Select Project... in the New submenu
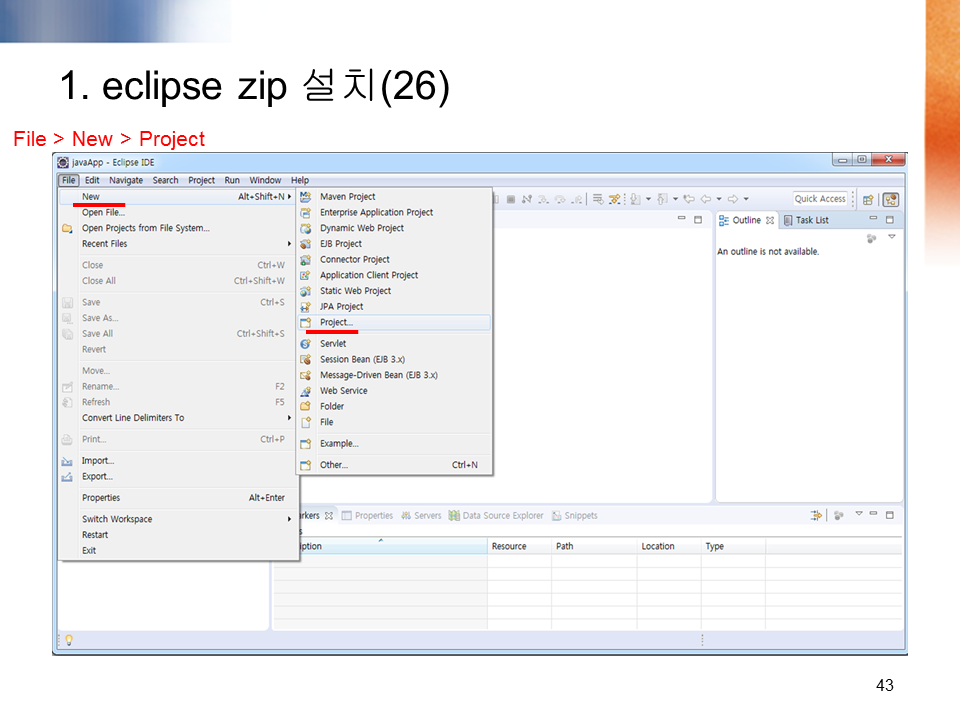The image size is (960, 720). pyautogui.click(x=394, y=322)
